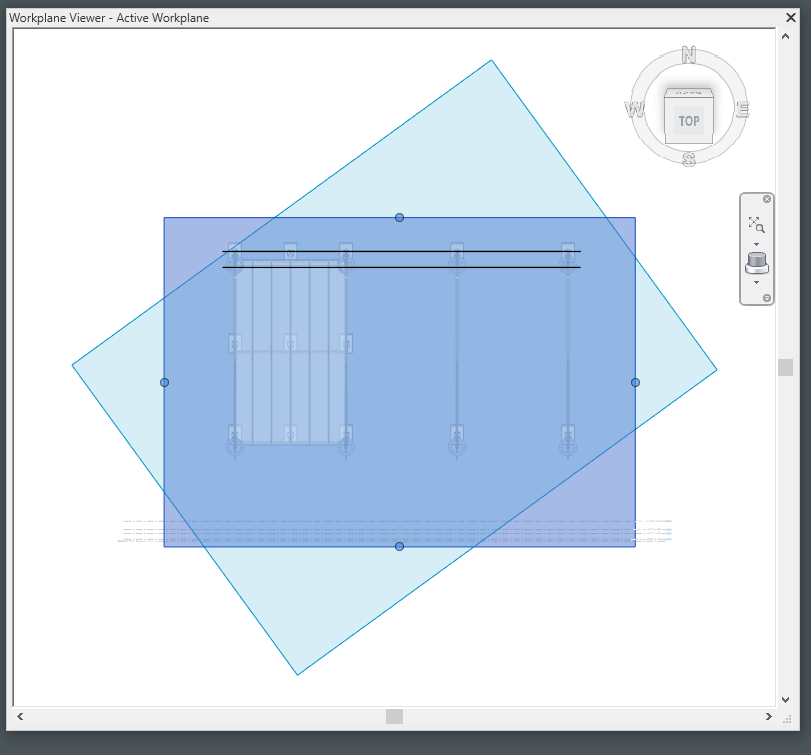Select the blue handle on the workplane top edge

click(x=399, y=217)
